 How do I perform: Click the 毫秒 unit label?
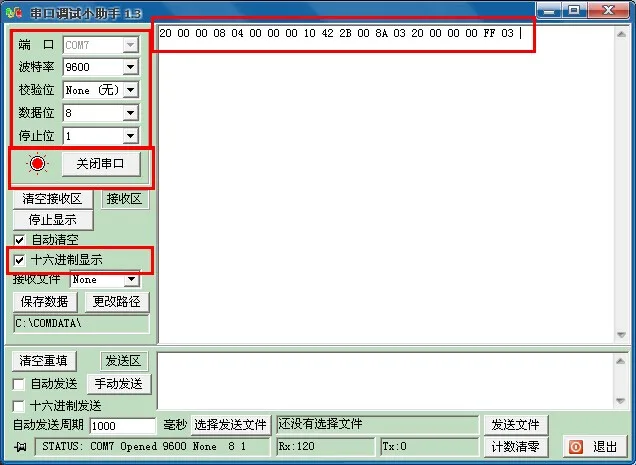pos(175,425)
